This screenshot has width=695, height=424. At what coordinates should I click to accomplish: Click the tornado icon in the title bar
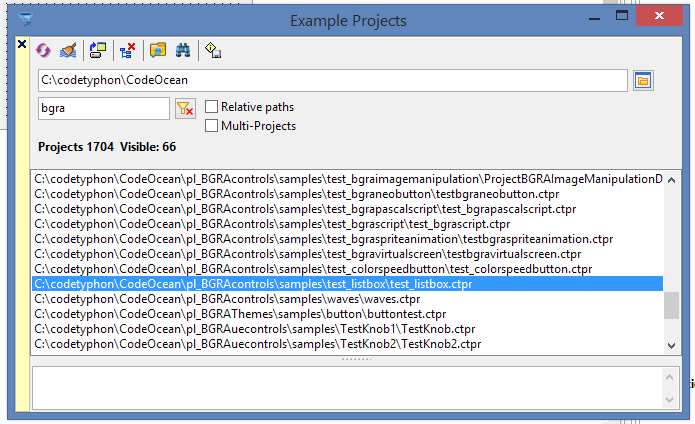click(x=26, y=19)
